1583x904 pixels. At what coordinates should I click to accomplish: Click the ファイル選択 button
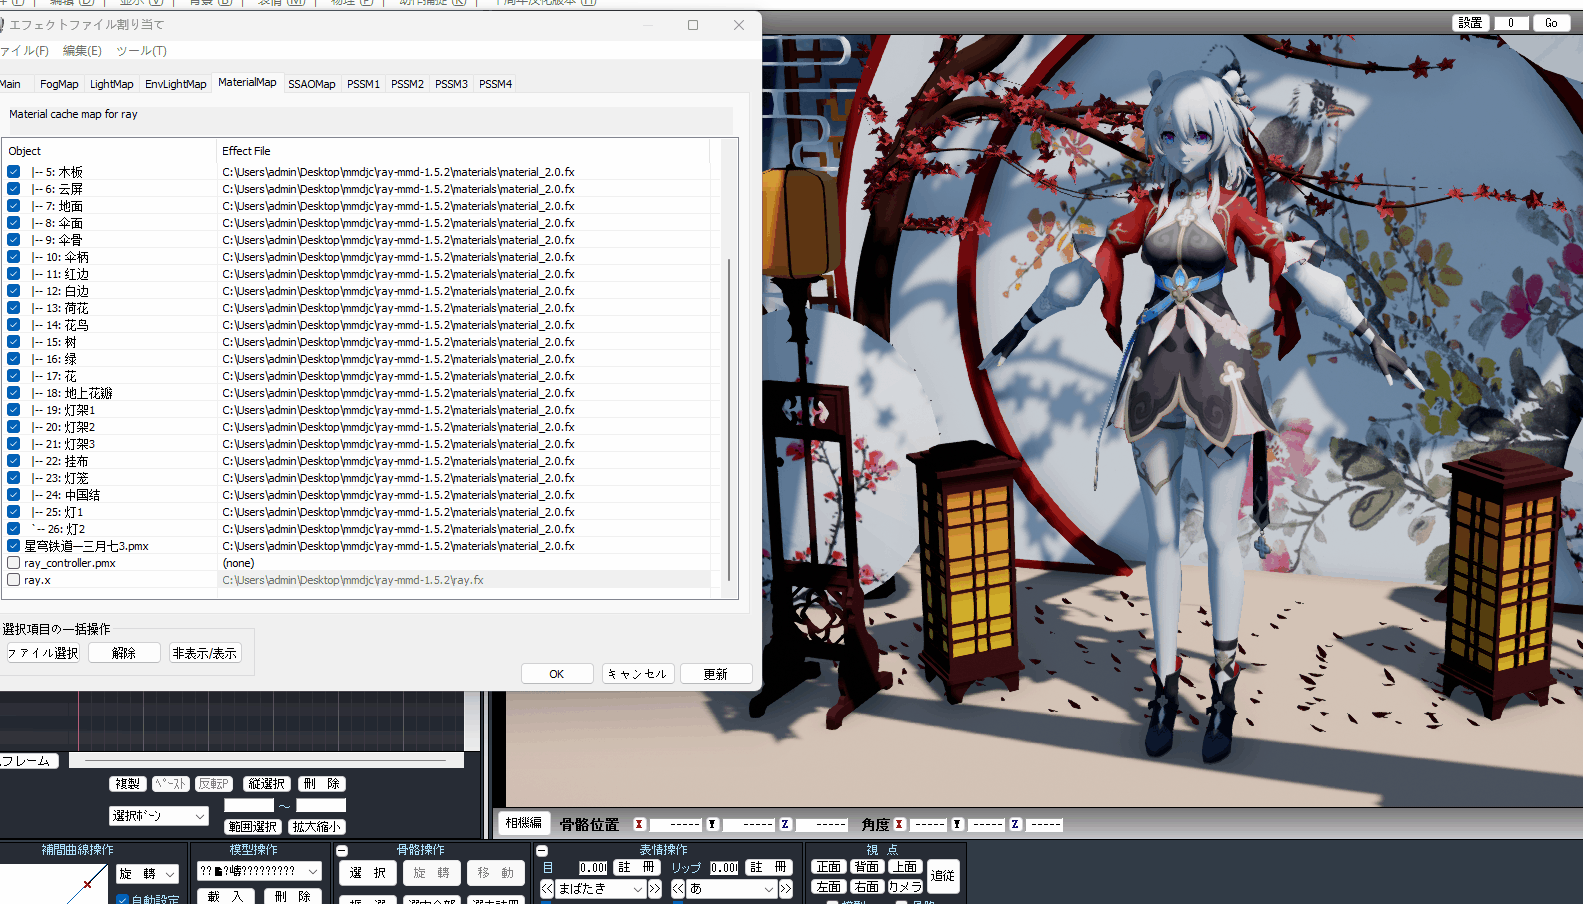(41, 653)
